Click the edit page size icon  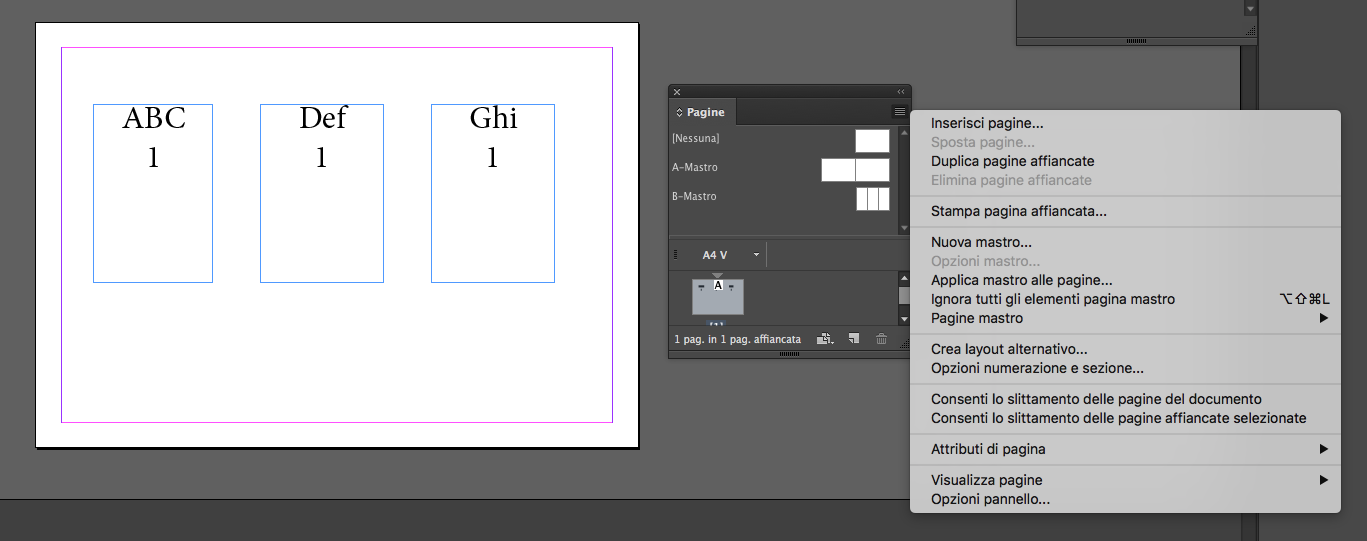[825, 339]
